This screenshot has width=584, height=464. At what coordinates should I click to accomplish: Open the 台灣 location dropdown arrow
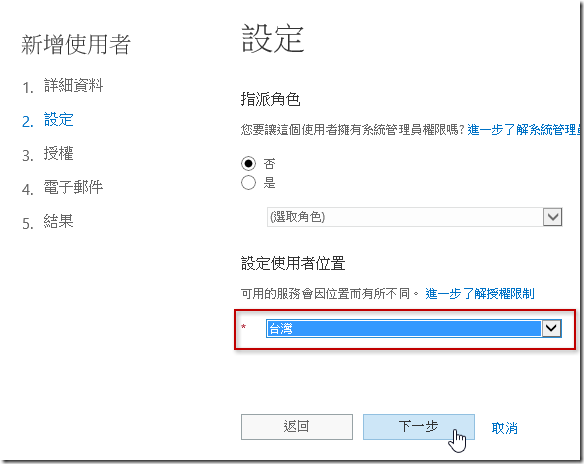coord(551,328)
